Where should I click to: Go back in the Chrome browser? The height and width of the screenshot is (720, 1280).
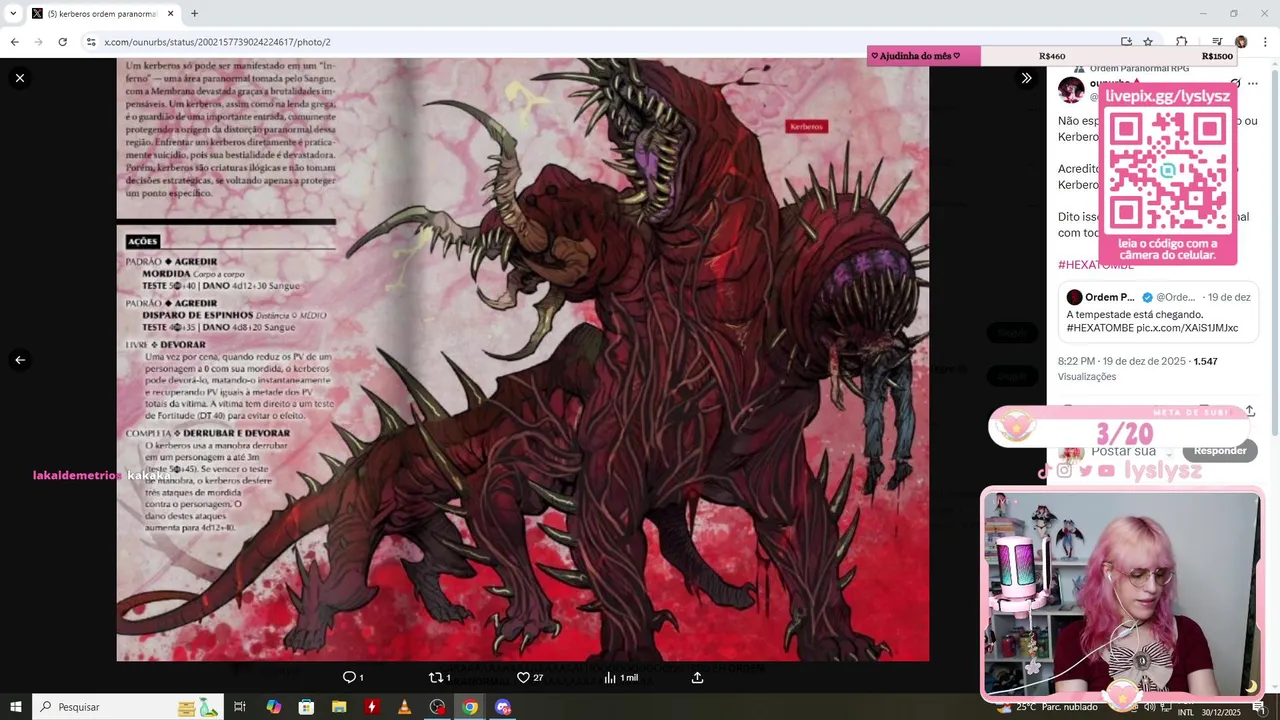pyautogui.click(x=14, y=42)
